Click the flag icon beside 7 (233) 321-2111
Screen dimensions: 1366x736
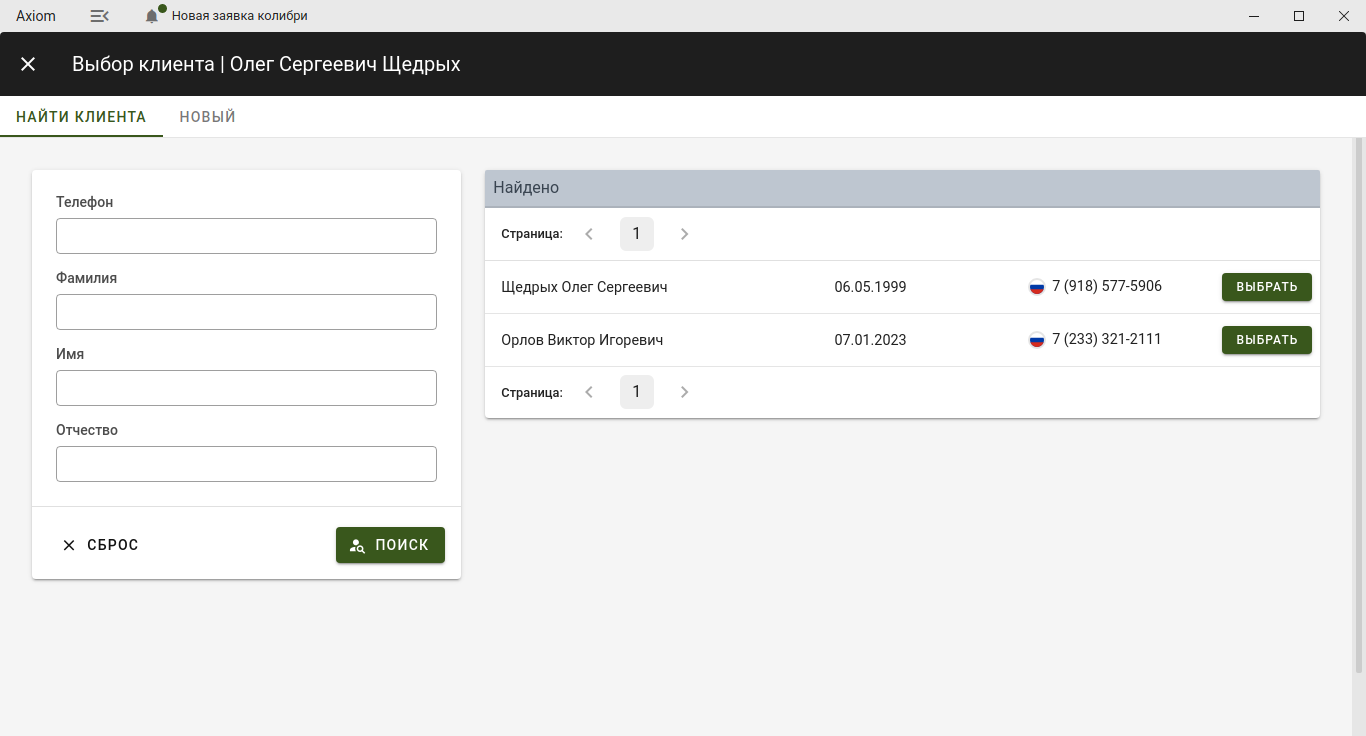tap(1037, 340)
